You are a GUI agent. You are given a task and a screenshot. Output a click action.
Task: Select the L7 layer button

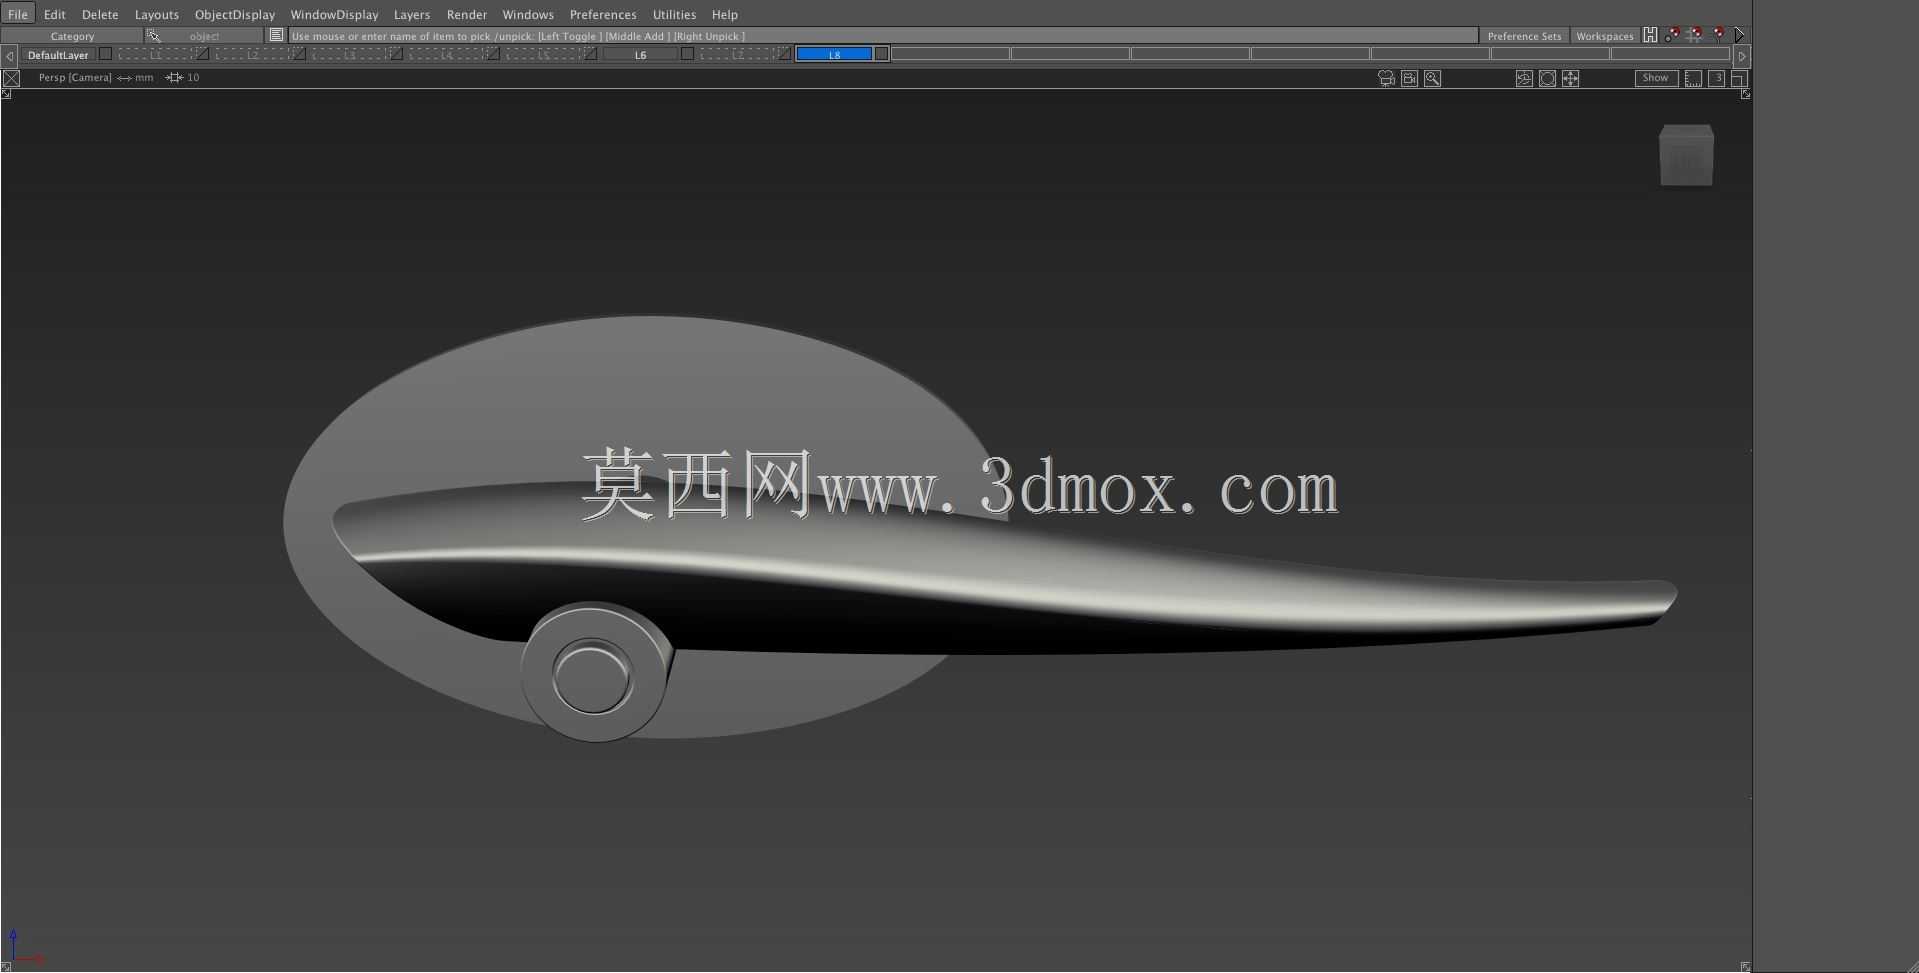click(737, 55)
